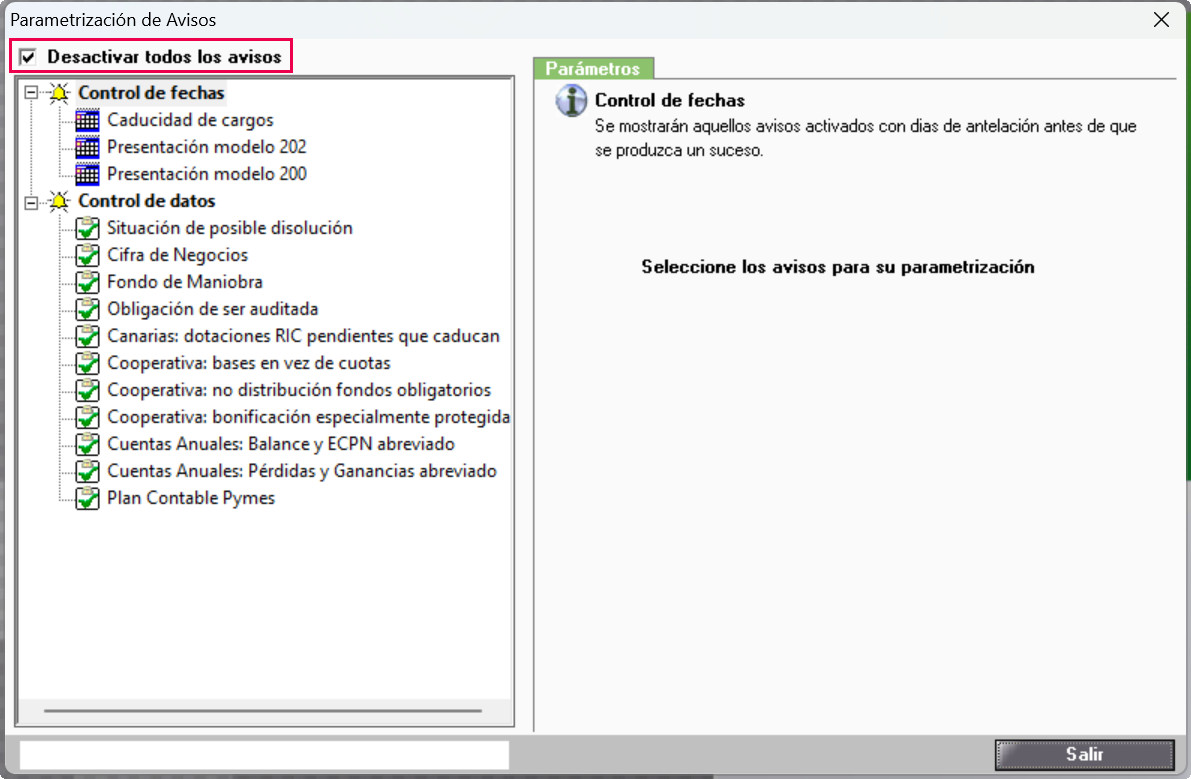Screen dimensions: 1191x779
Task: Click calendar icon for Caducidad de cargos
Action: [x=87, y=120]
